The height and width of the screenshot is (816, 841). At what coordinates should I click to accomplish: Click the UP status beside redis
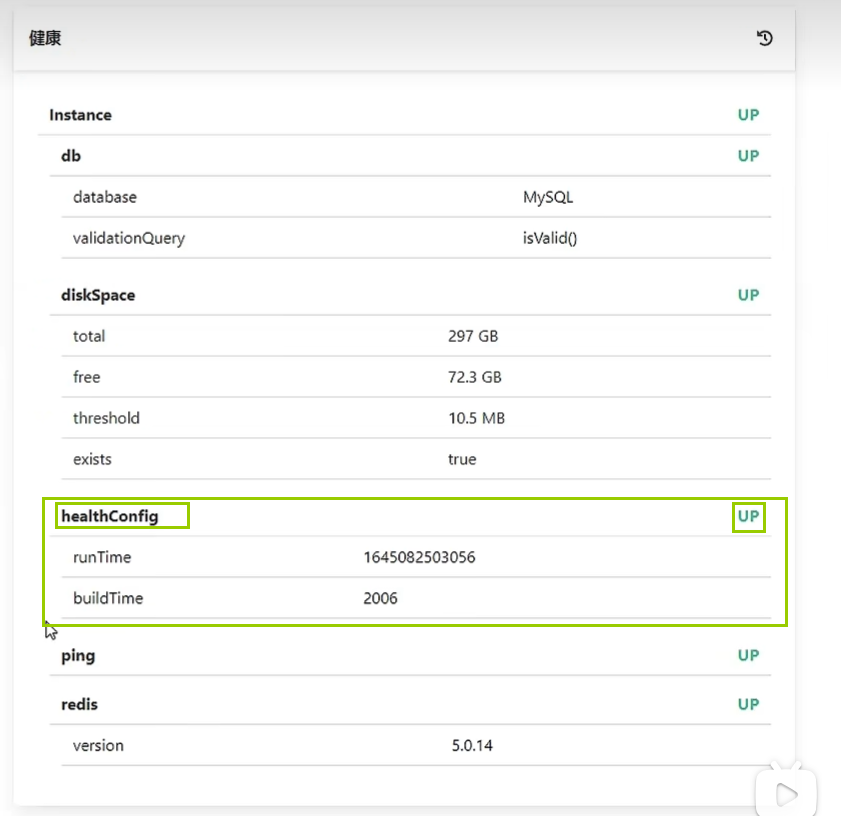tap(748, 704)
